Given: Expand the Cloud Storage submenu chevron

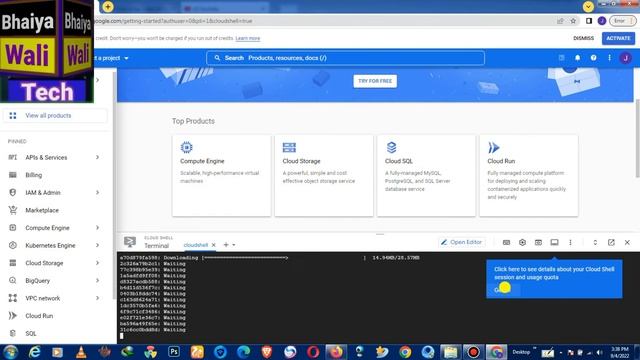Looking at the screenshot, I should tap(97, 262).
